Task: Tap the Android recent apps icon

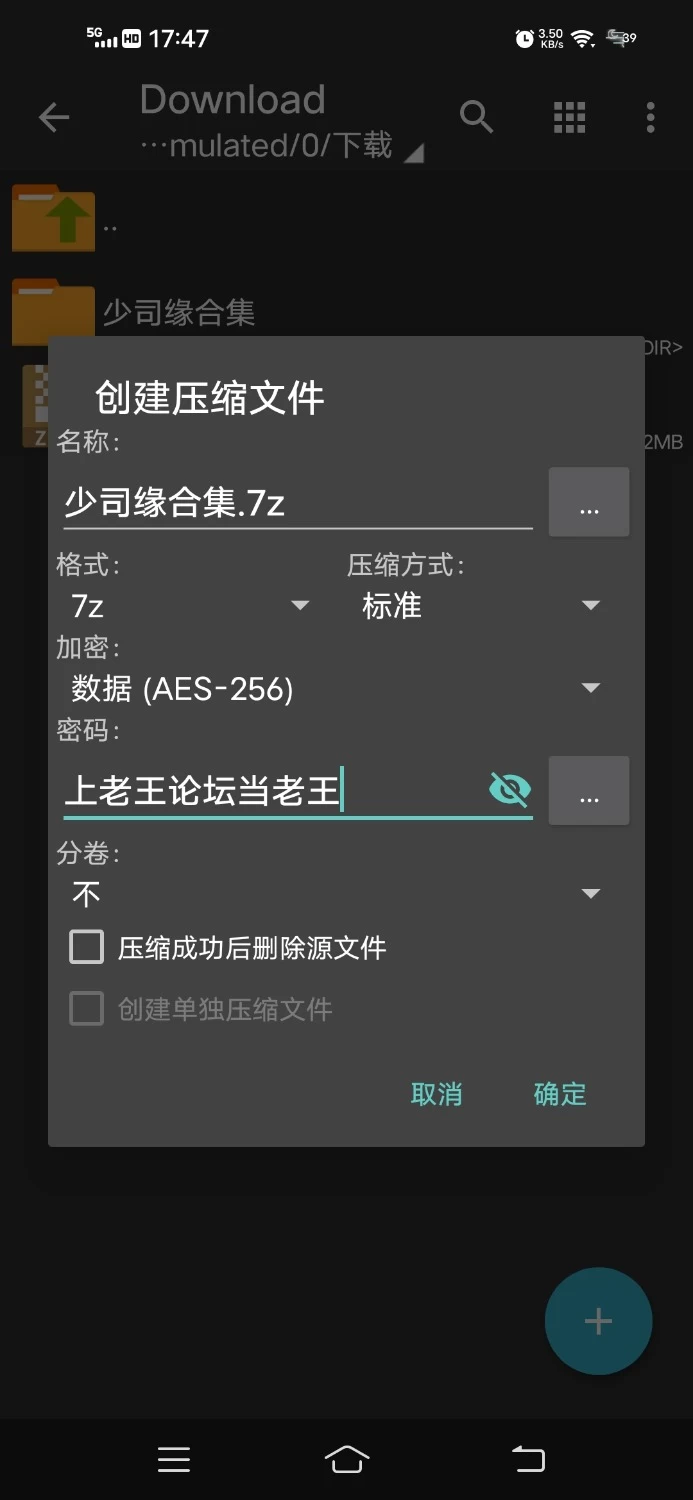Action: [174, 1460]
